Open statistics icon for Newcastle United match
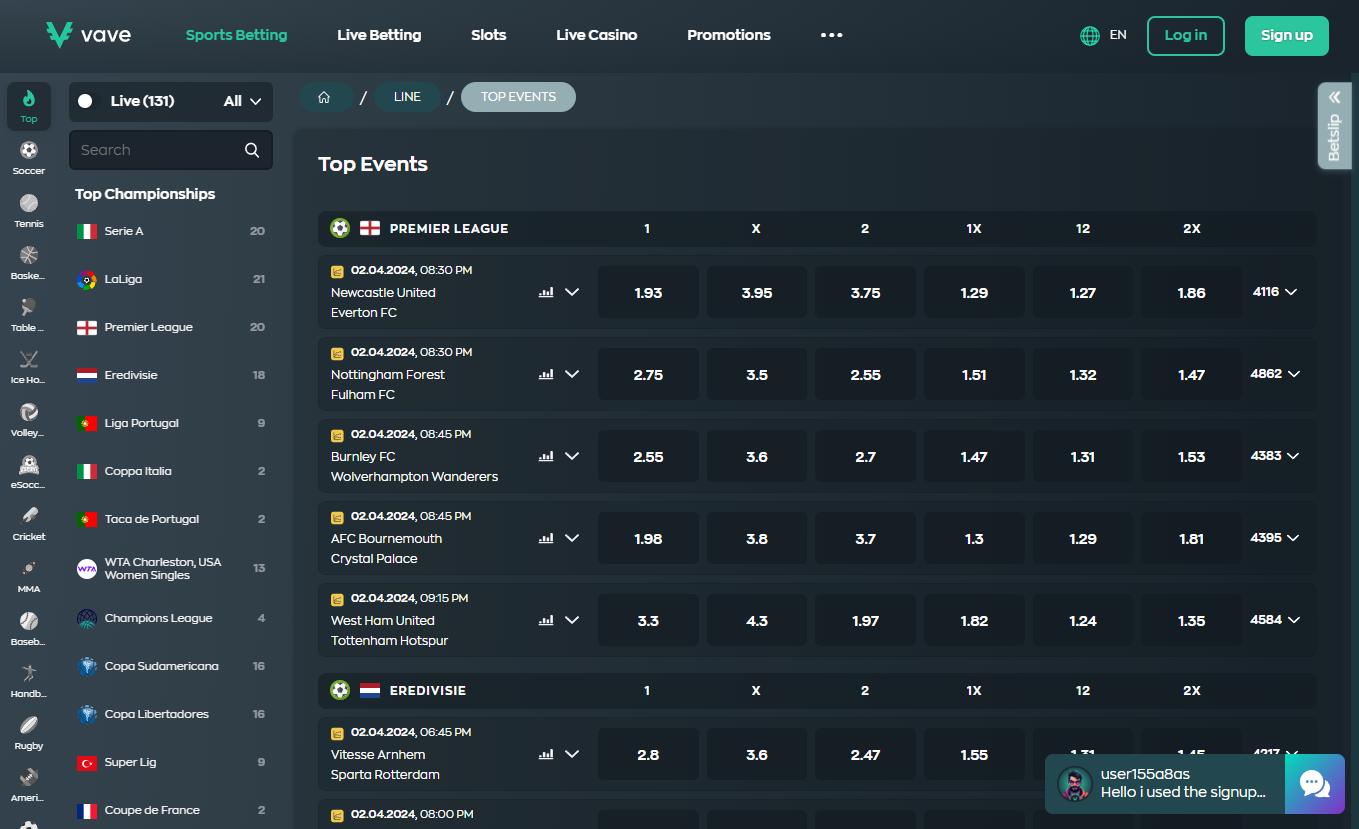 (546, 292)
